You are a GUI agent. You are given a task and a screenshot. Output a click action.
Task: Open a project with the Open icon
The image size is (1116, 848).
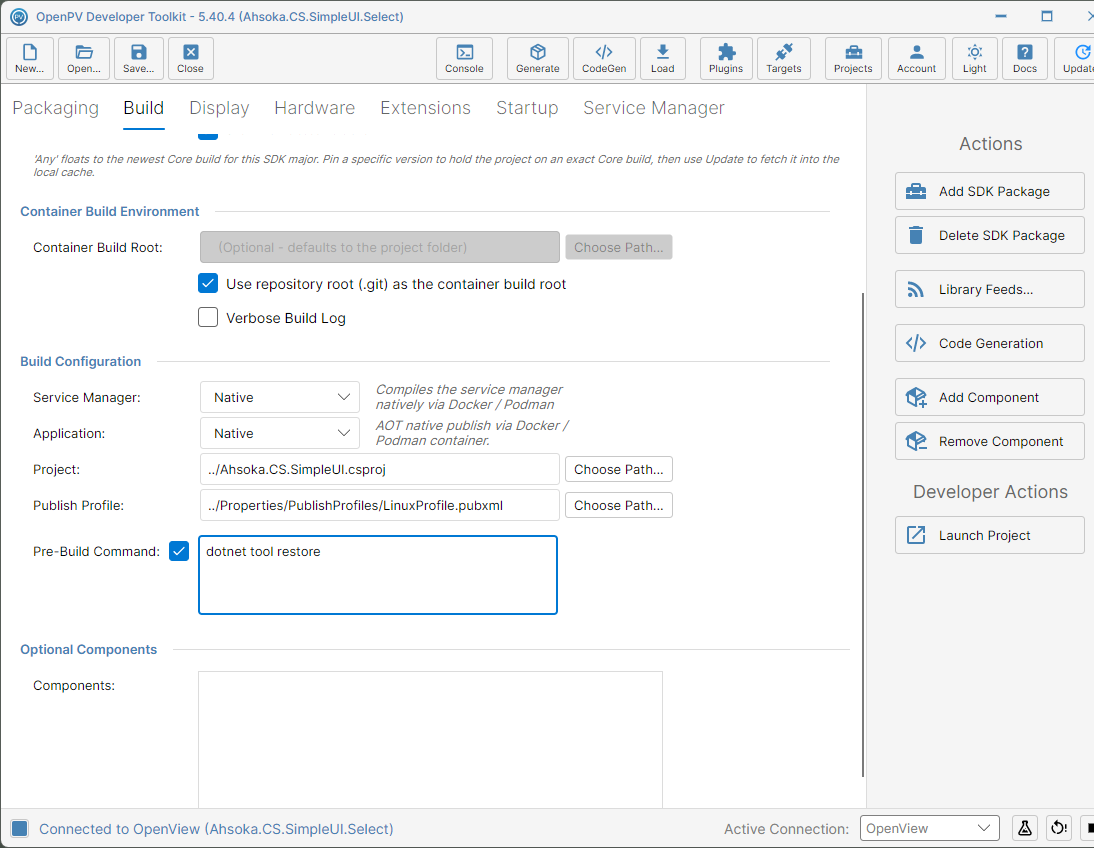coord(84,58)
